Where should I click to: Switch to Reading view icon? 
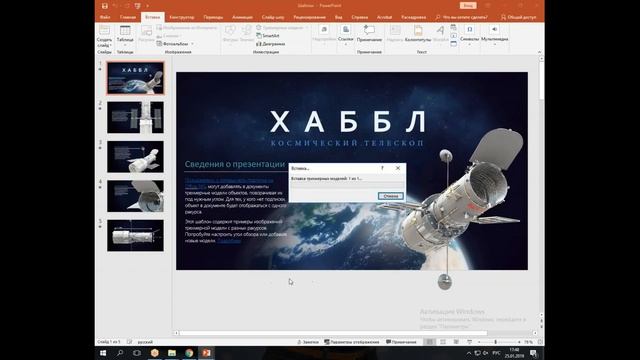tap(456, 342)
